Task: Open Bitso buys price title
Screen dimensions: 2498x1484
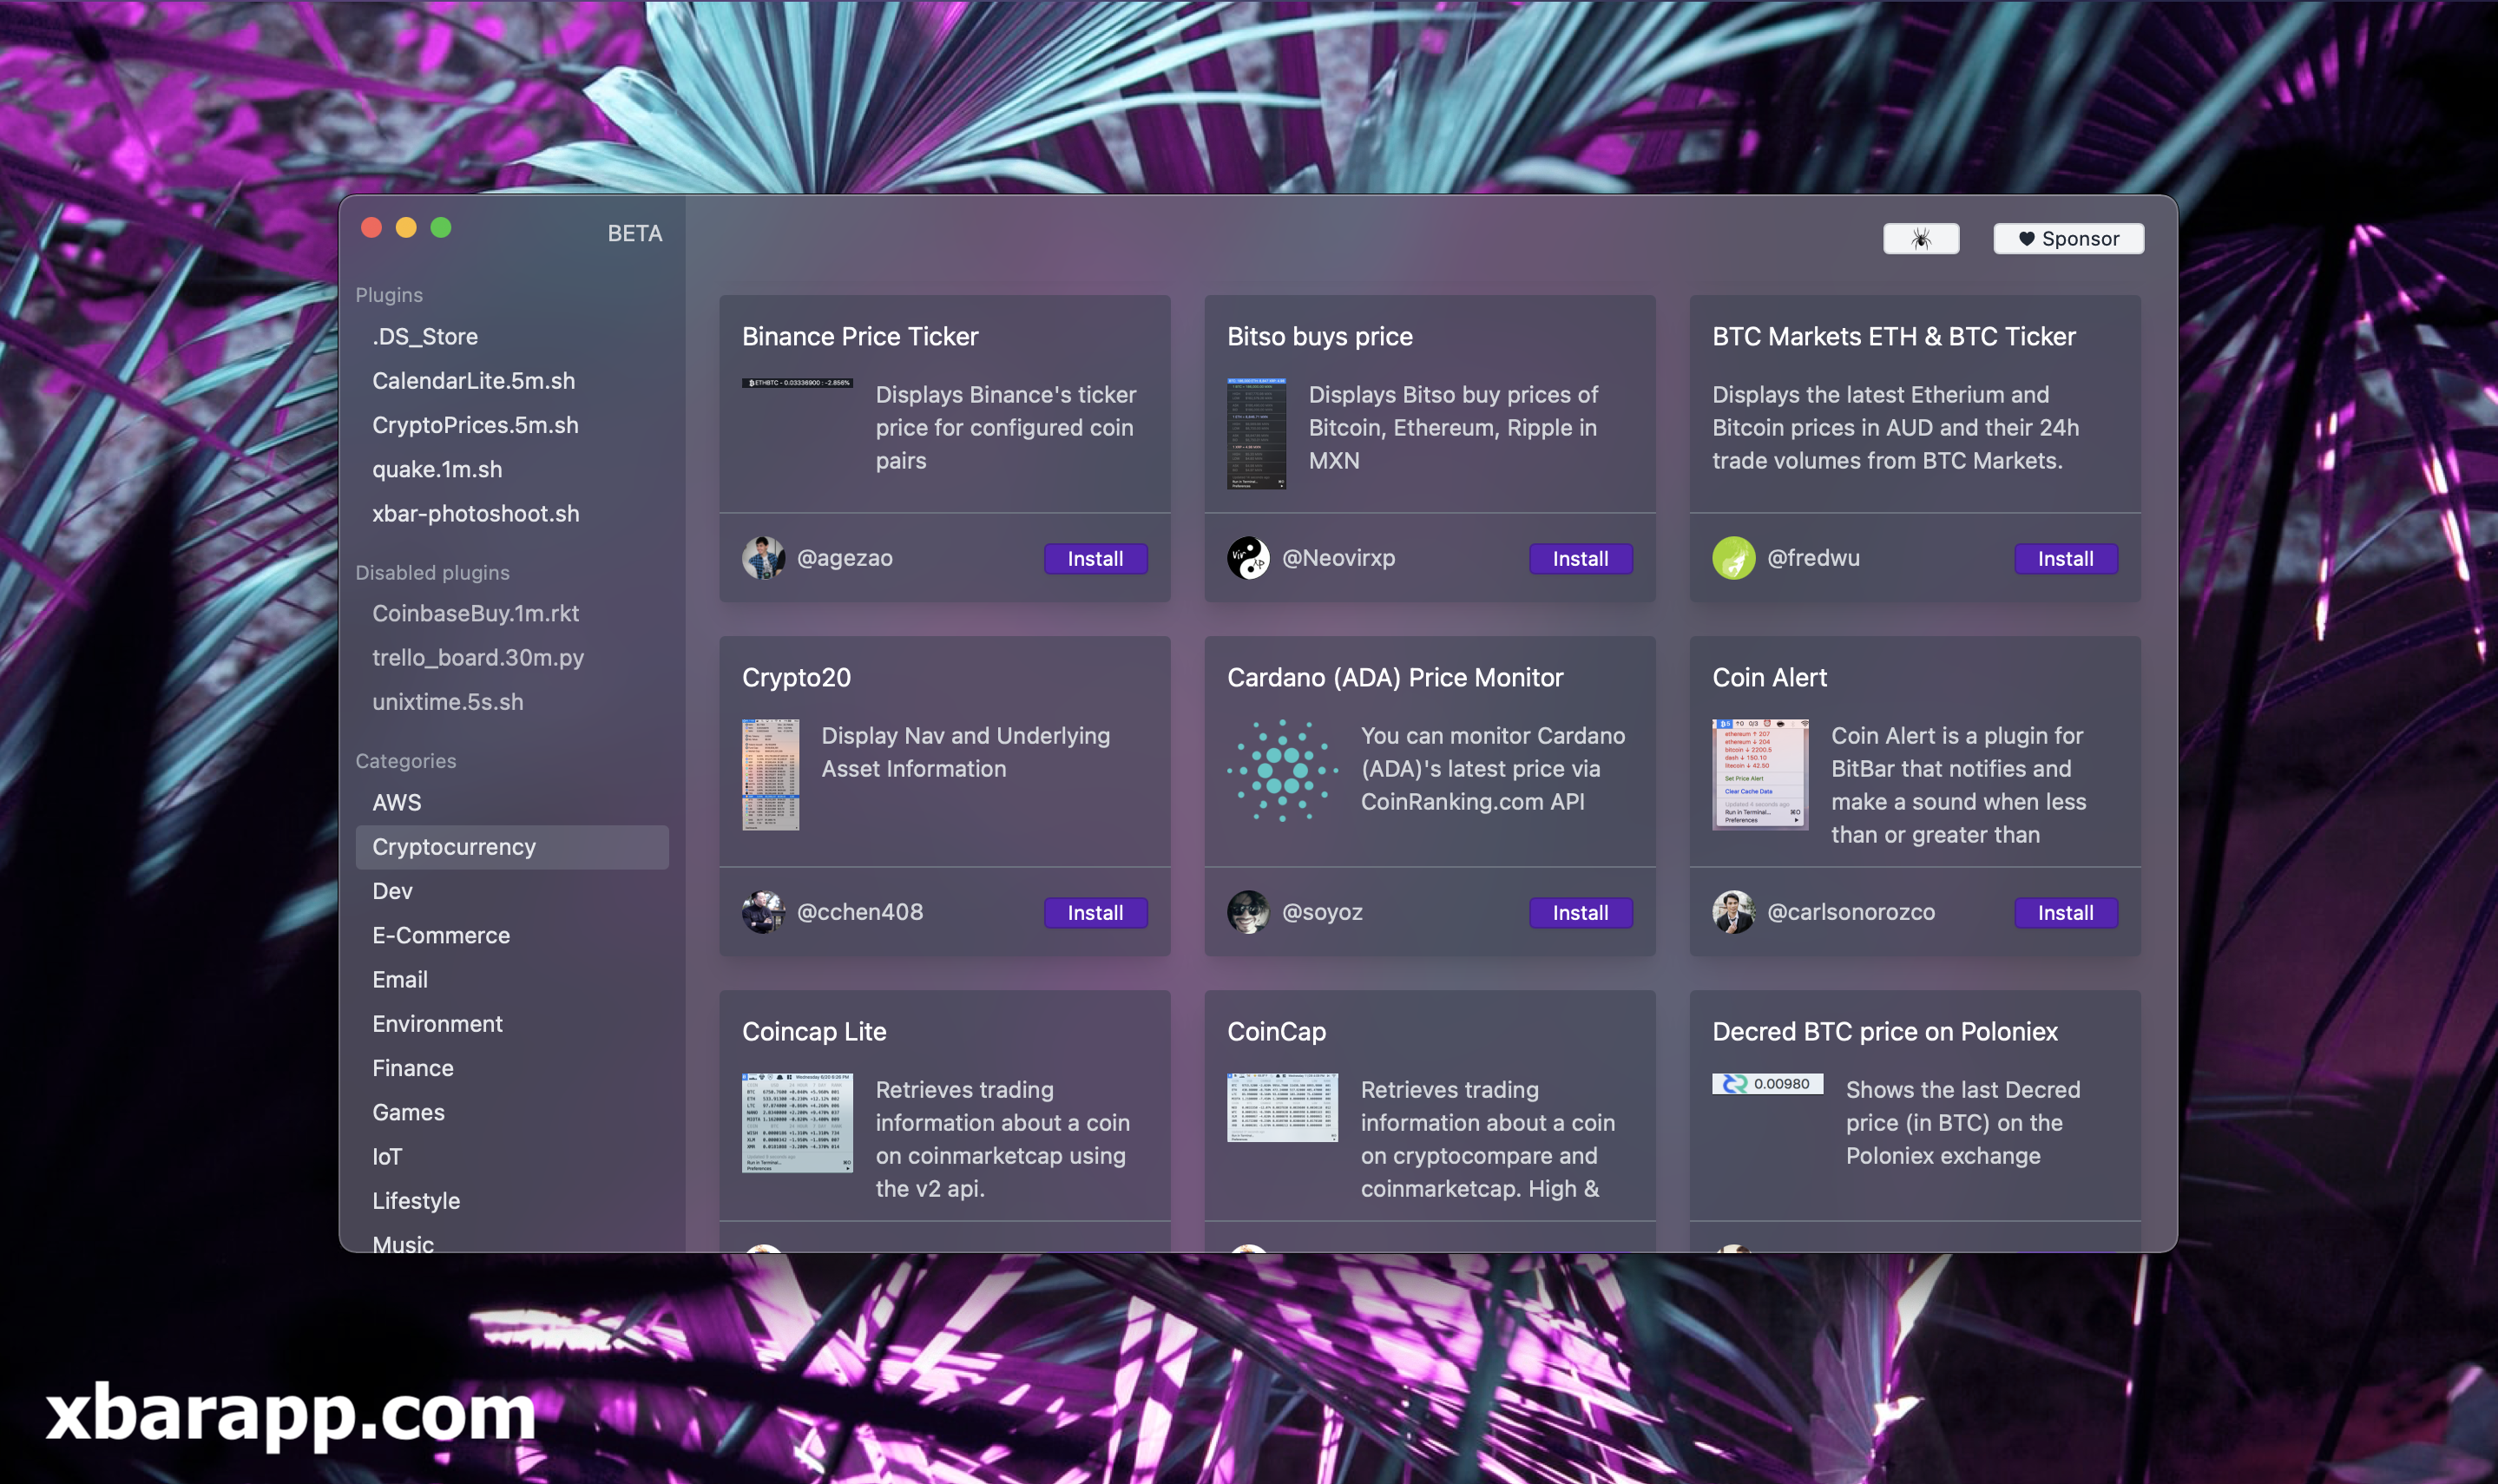Action: click(x=1320, y=337)
